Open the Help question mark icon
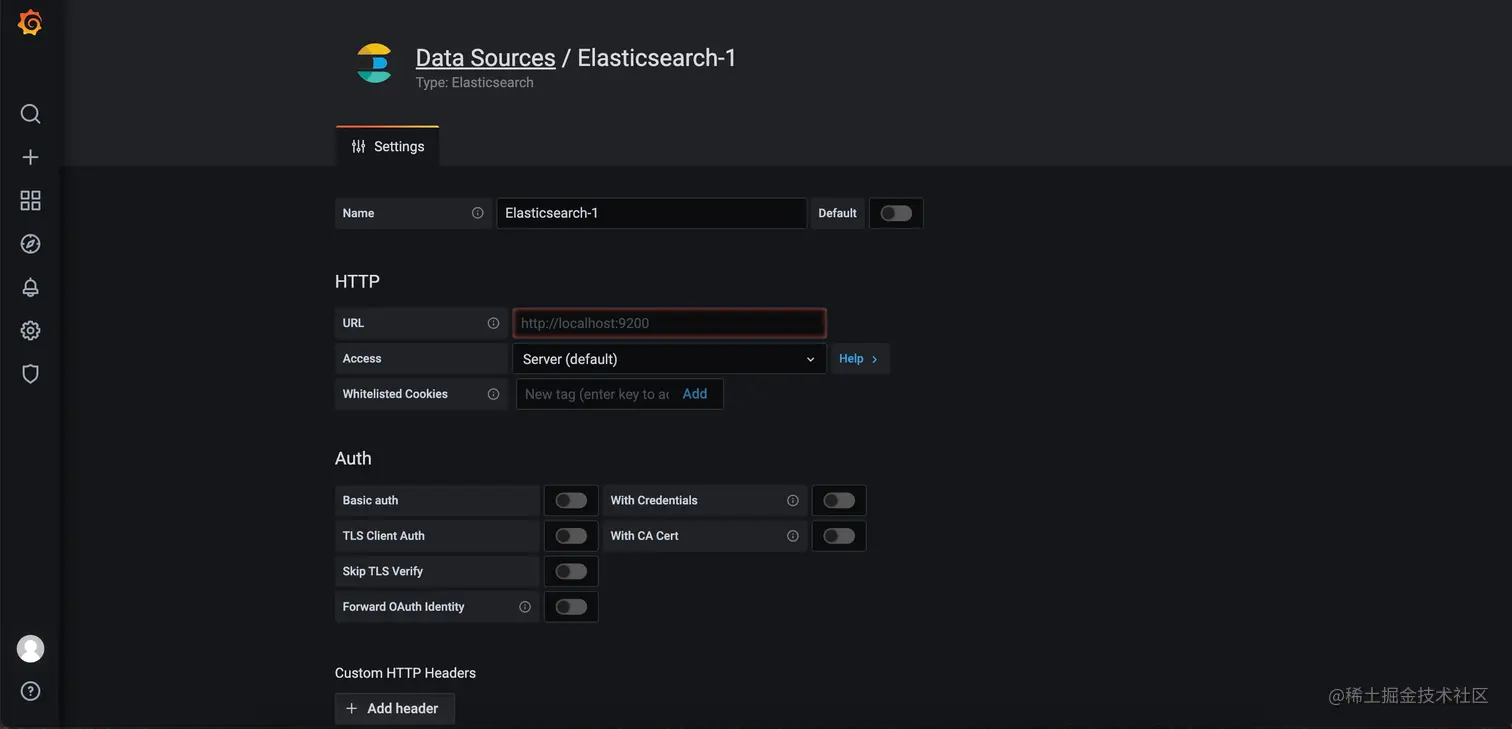Image resolution: width=1512 pixels, height=729 pixels. (30, 691)
